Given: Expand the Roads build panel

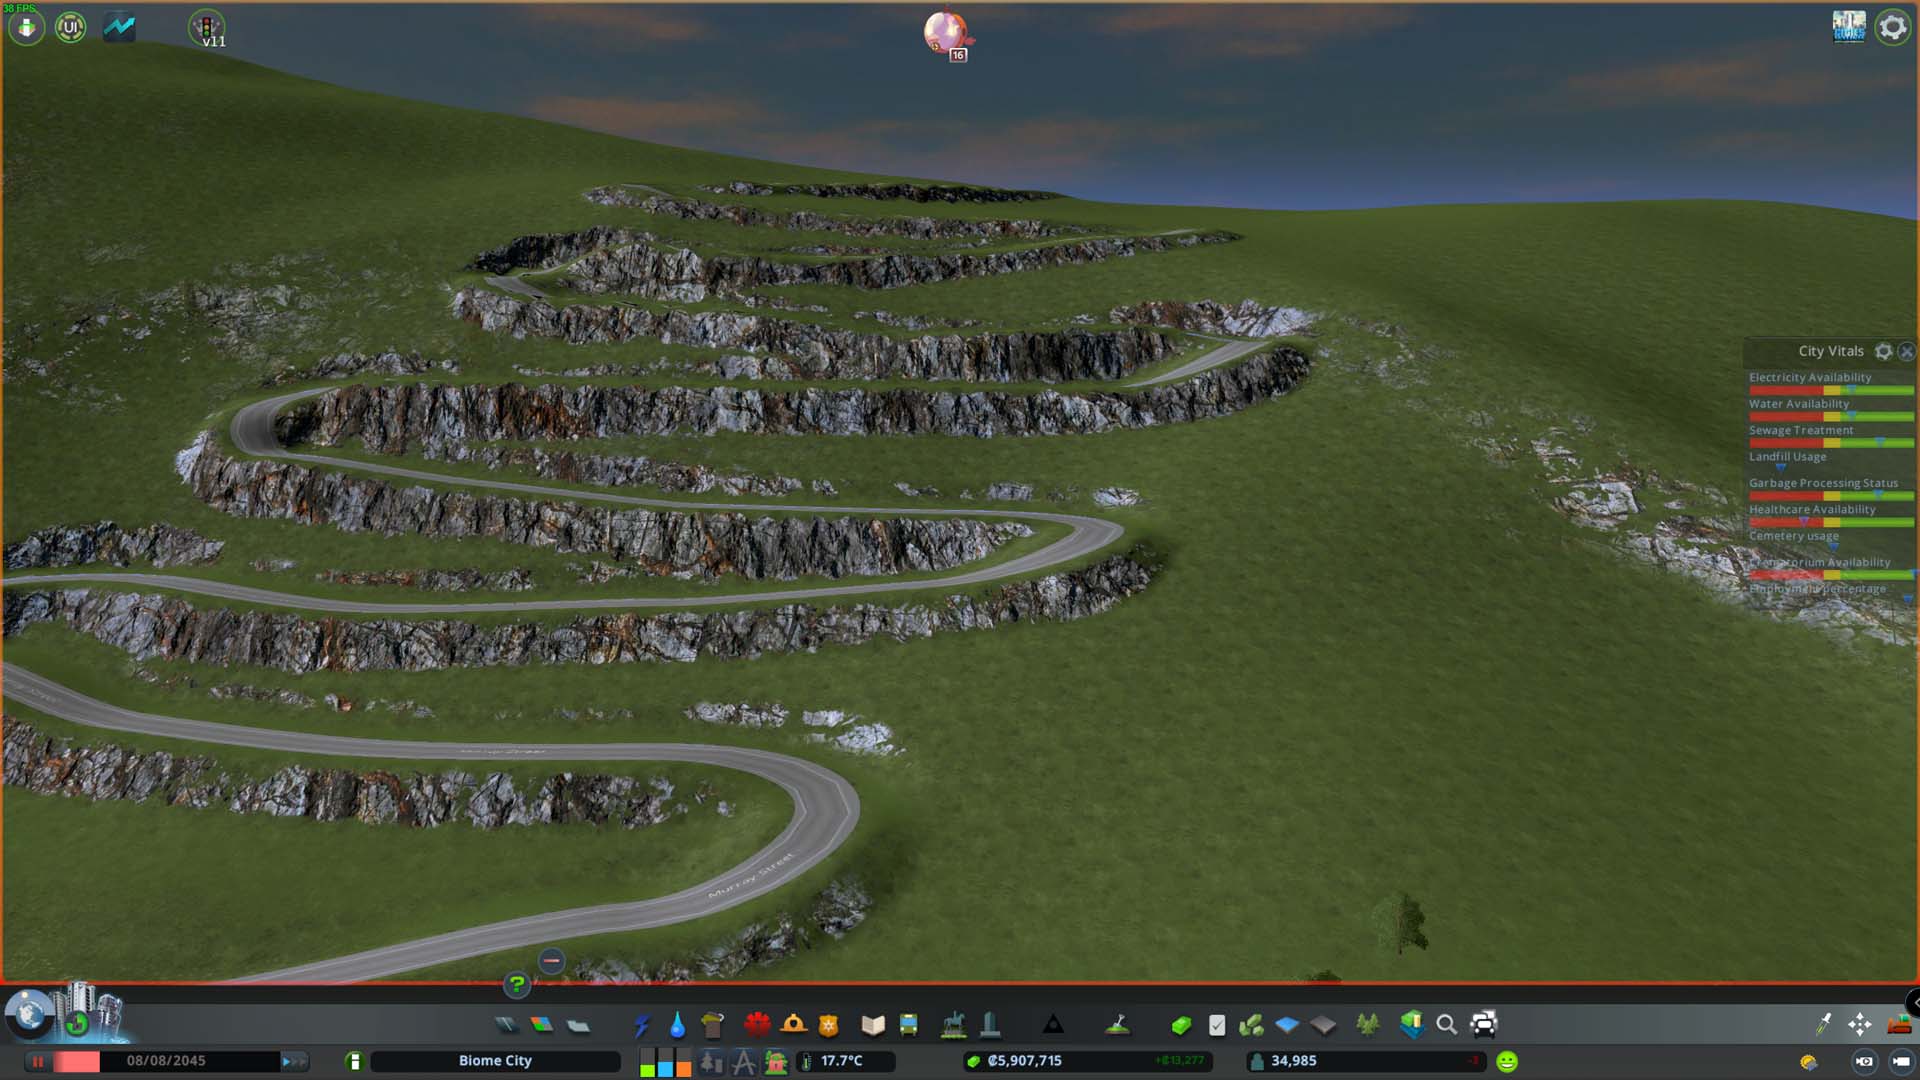Looking at the screenshot, I should click(x=506, y=1025).
